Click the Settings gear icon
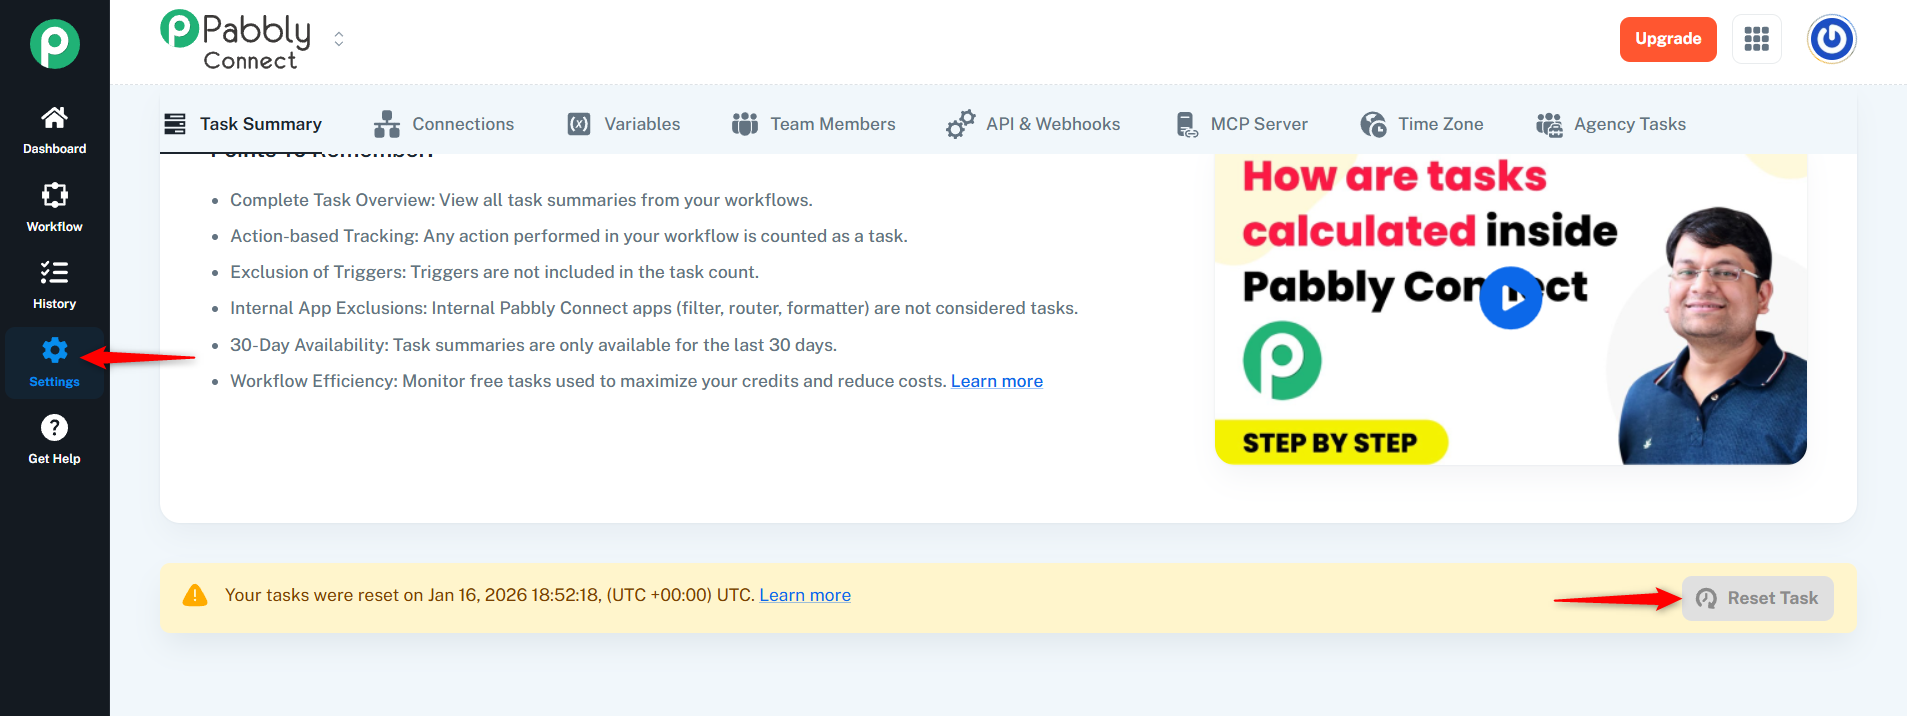This screenshot has width=1907, height=716. tap(54, 351)
